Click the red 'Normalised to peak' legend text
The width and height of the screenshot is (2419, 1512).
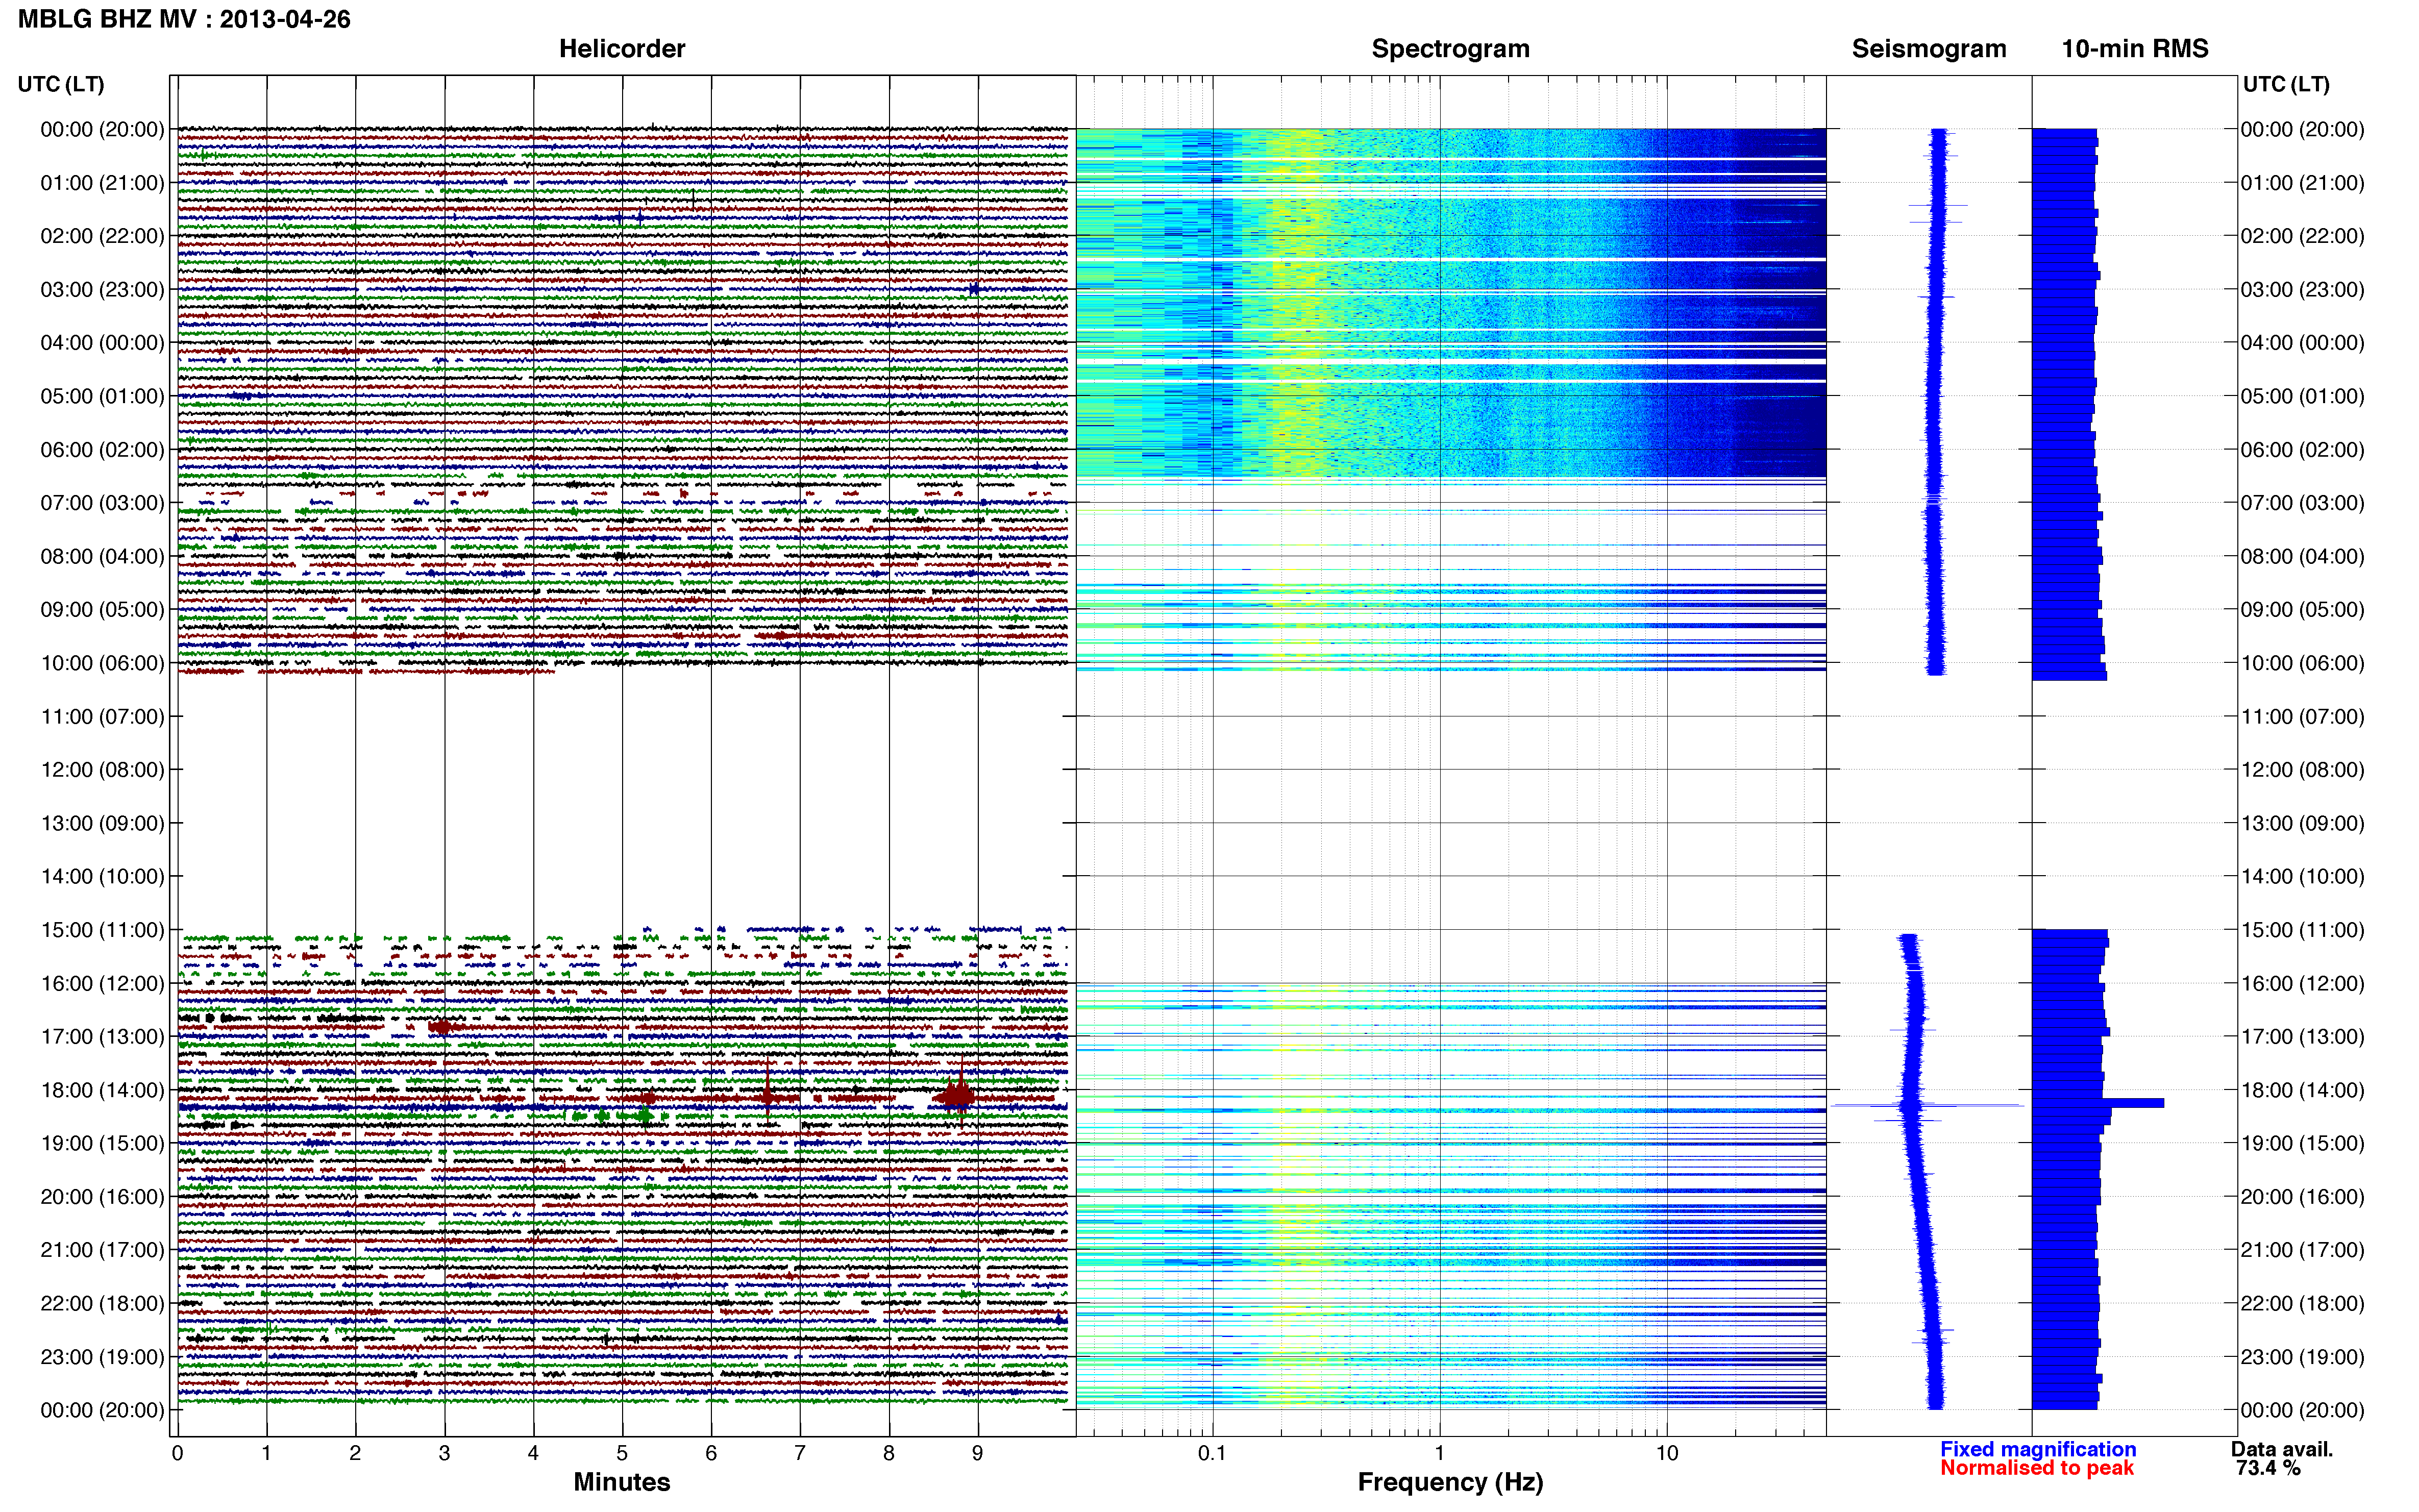coord(2037,1468)
